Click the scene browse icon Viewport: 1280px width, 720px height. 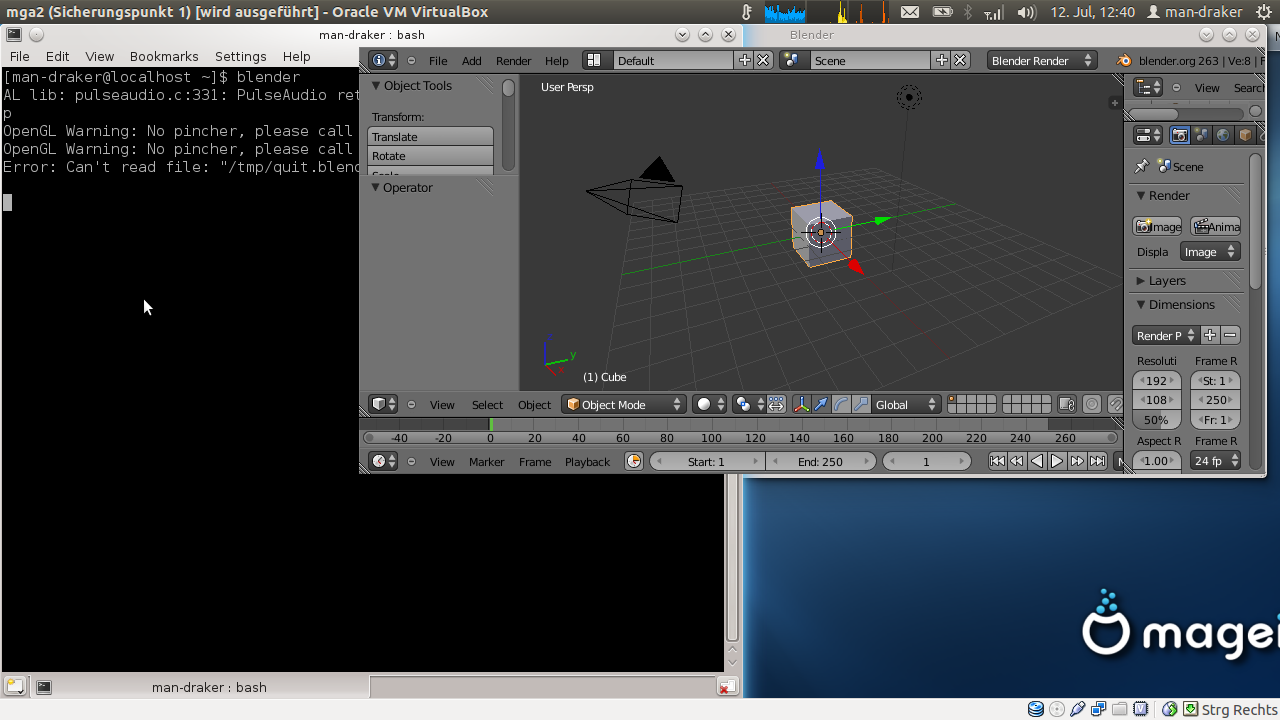pyautogui.click(x=793, y=60)
